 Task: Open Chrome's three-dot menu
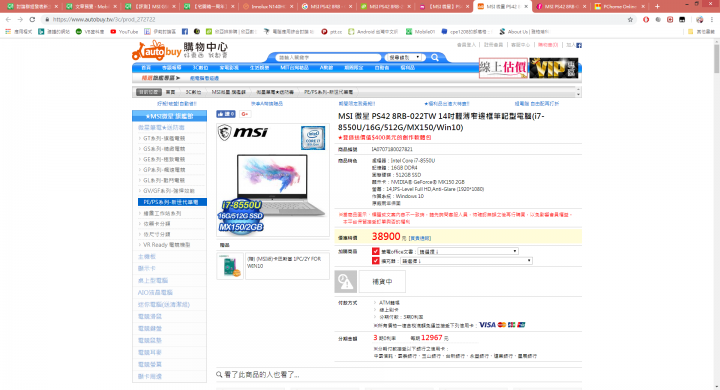click(x=712, y=19)
